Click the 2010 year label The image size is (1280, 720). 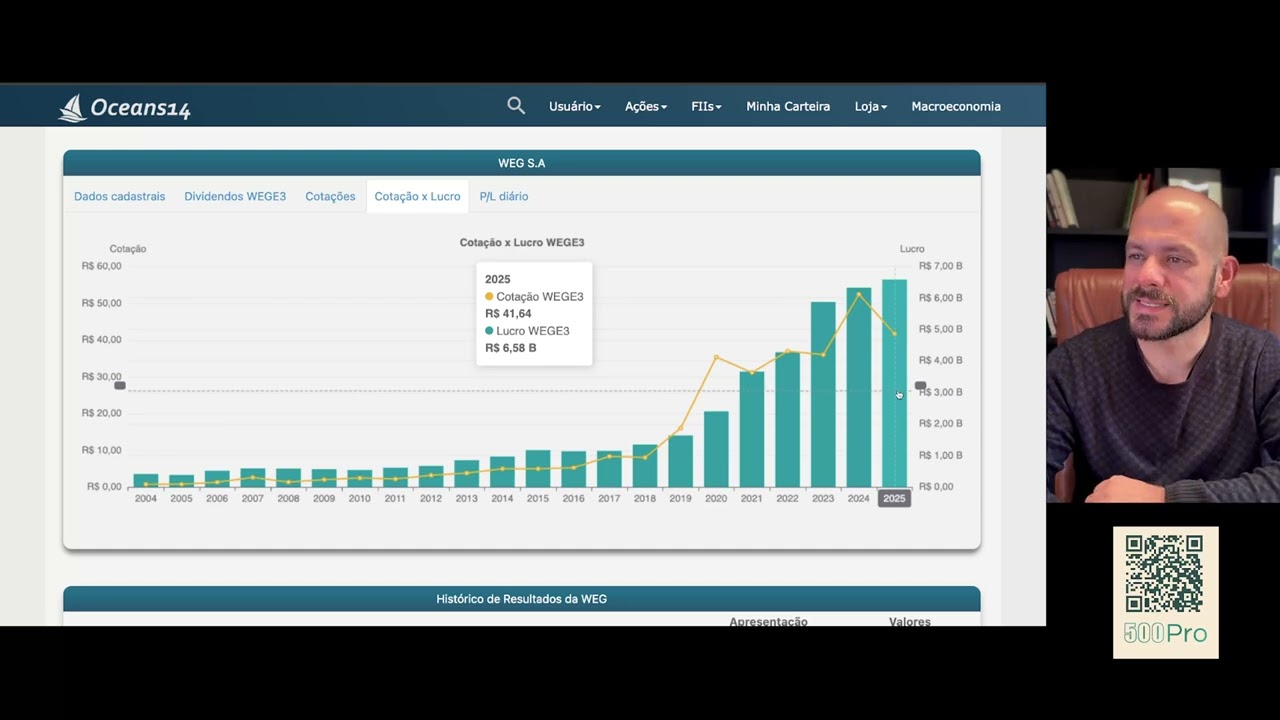pyautogui.click(x=360, y=498)
